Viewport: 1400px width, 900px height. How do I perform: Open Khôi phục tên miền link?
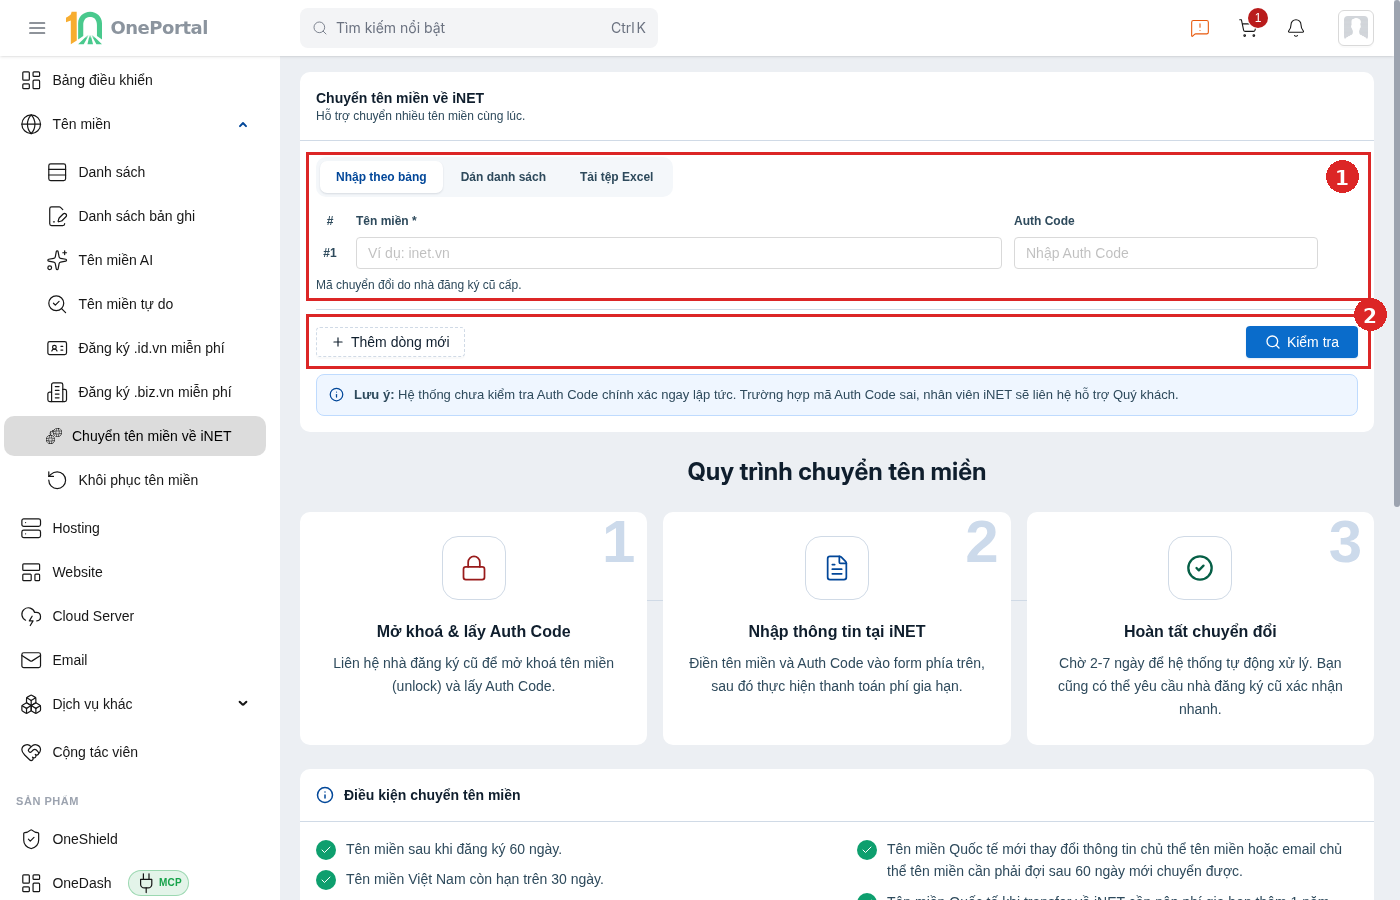point(138,480)
